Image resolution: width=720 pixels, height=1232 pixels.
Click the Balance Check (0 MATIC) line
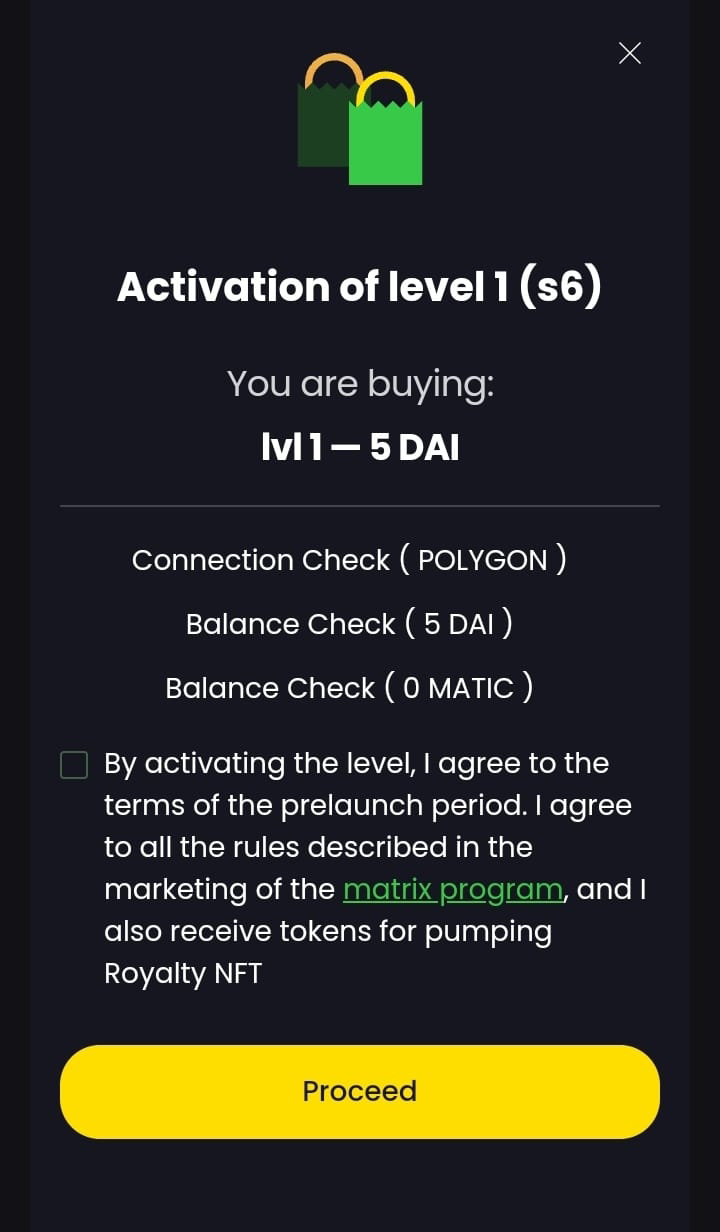click(349, 687)
